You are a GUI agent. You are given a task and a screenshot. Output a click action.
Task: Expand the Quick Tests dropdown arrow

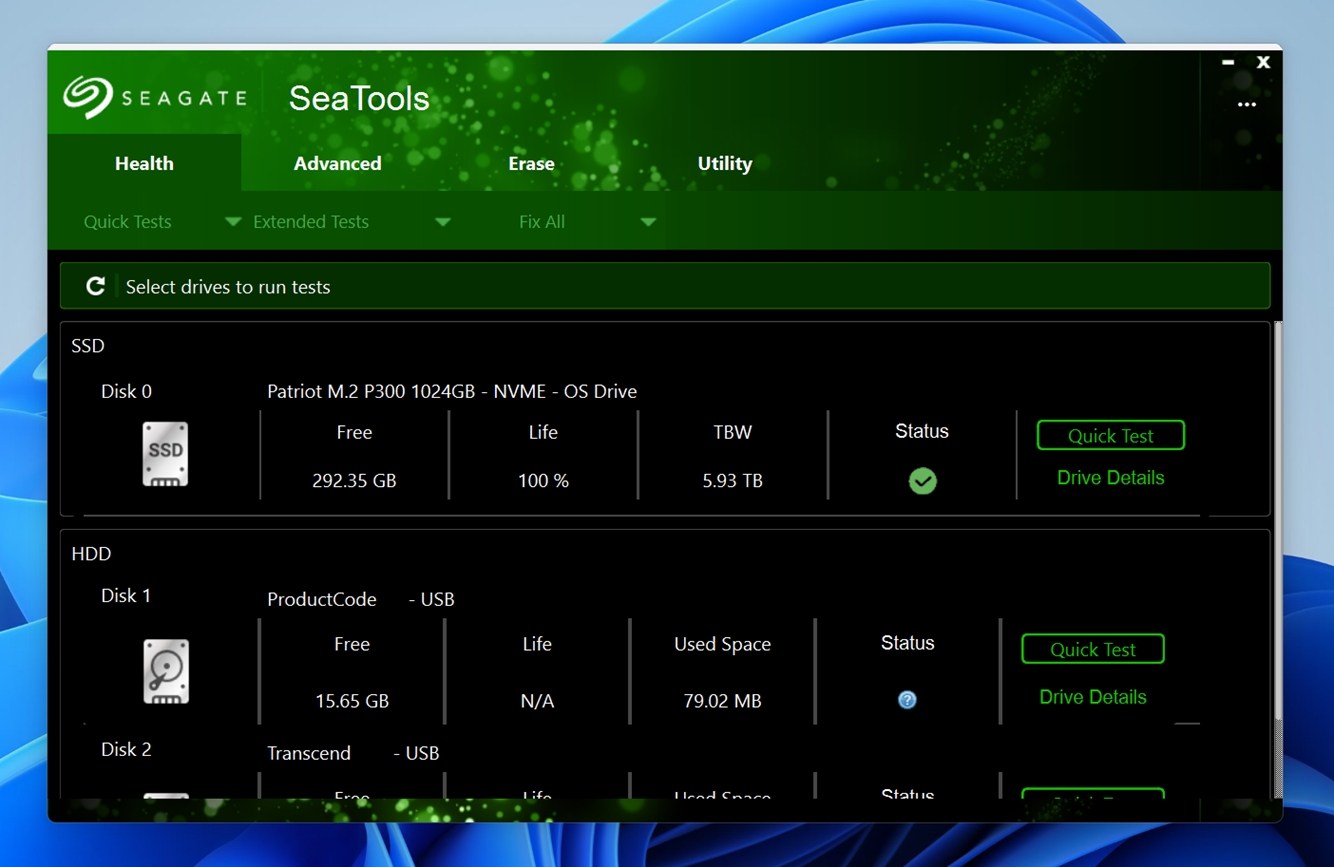click(233, 222)
